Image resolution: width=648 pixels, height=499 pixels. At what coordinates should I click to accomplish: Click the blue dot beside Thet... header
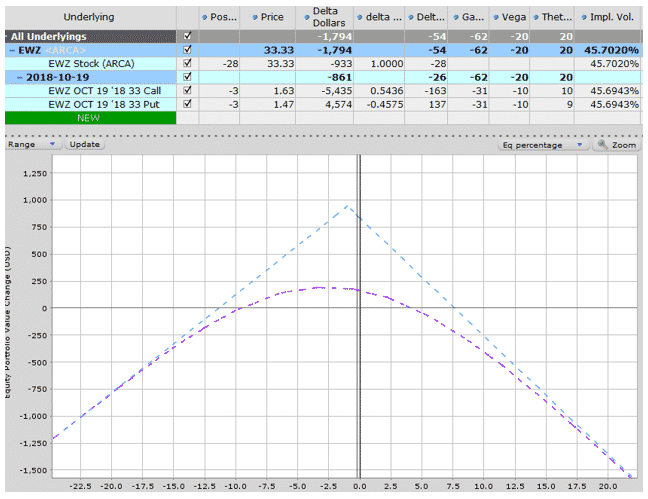(x=536, y=17)
